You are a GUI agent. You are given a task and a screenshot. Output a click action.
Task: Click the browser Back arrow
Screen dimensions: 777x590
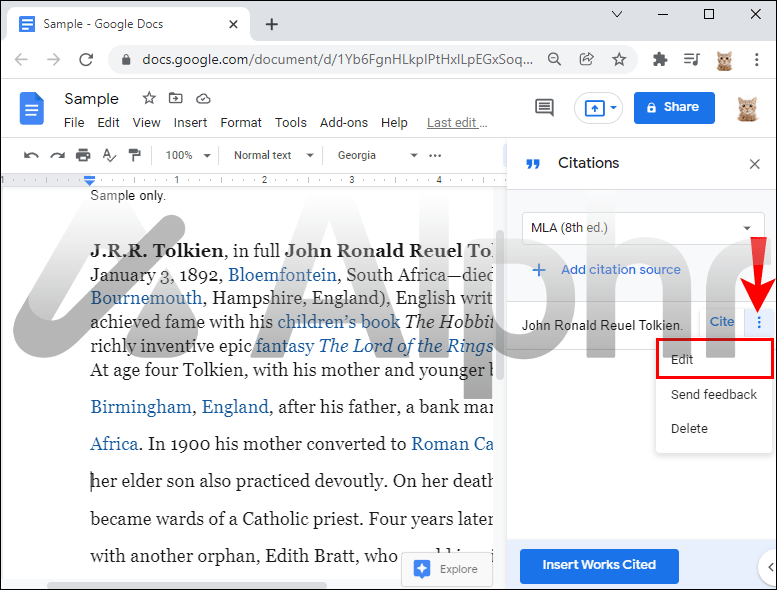(x=21, y=60)
